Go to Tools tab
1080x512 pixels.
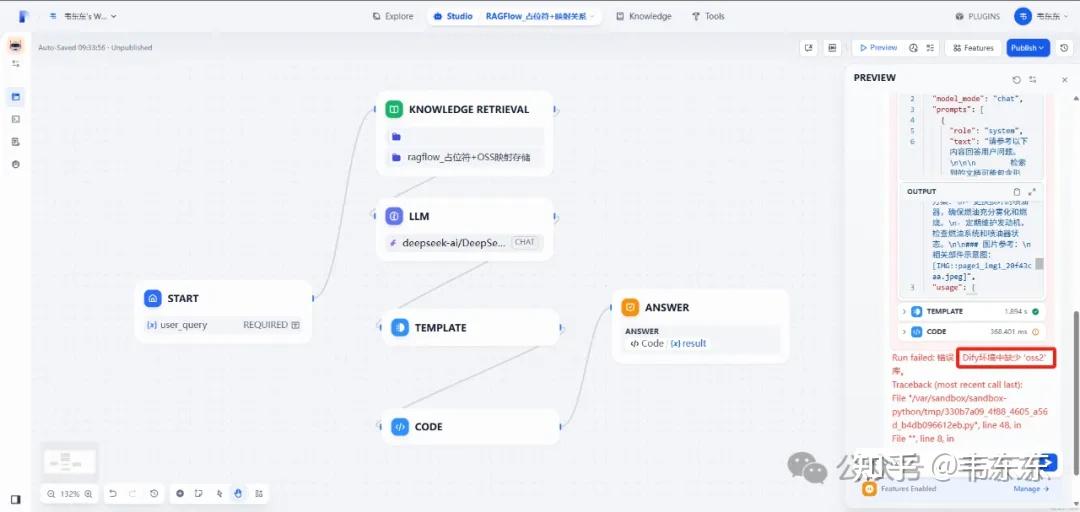(708, 16)
